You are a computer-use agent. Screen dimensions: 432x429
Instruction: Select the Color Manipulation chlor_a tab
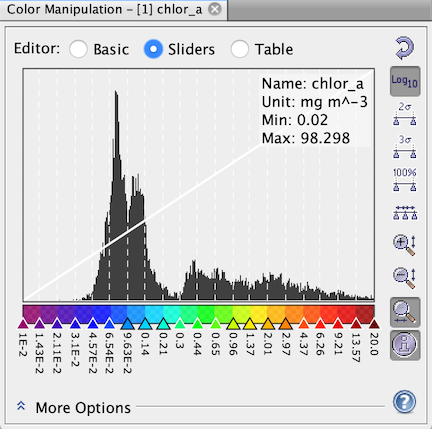tap(104, 9)
